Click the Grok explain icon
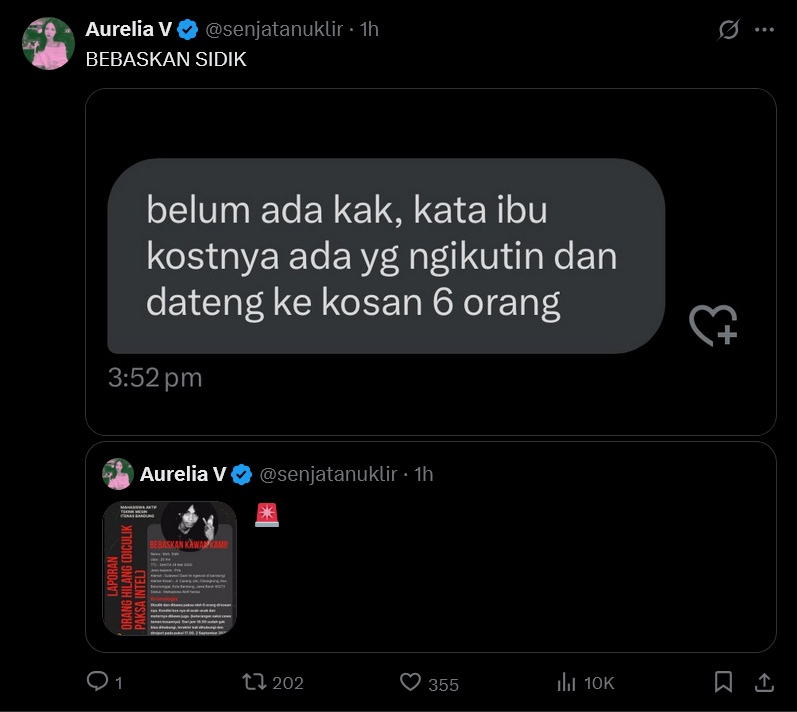Screen dimensions: 797x712 click(x=728, y=29)
